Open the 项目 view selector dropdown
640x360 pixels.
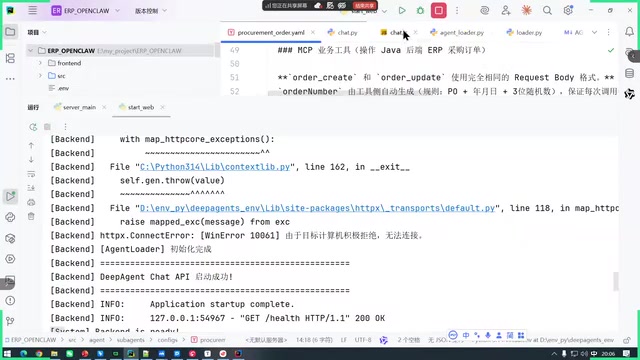[37, 32]
